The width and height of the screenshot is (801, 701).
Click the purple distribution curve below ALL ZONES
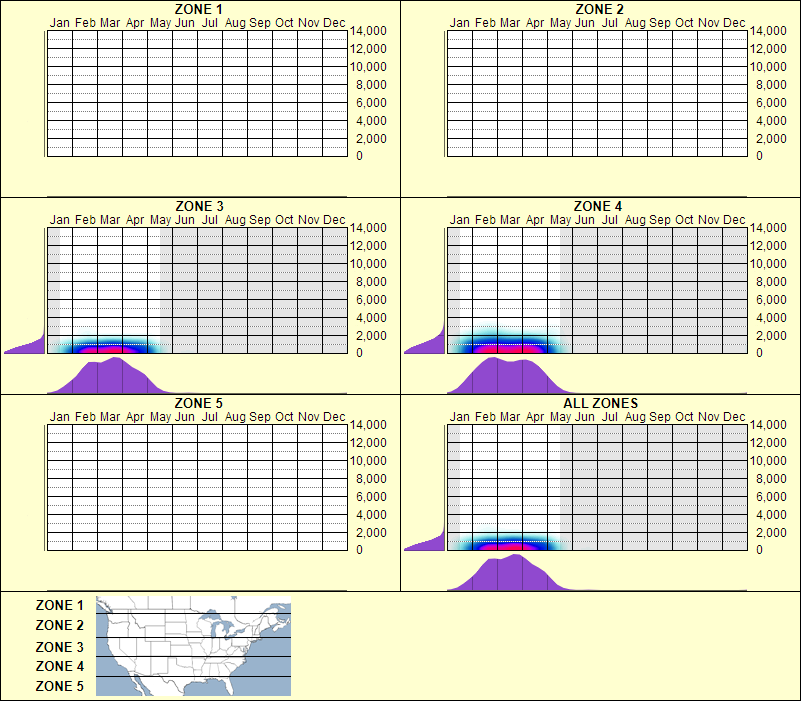pyautogui.click(x=510, y=575)
